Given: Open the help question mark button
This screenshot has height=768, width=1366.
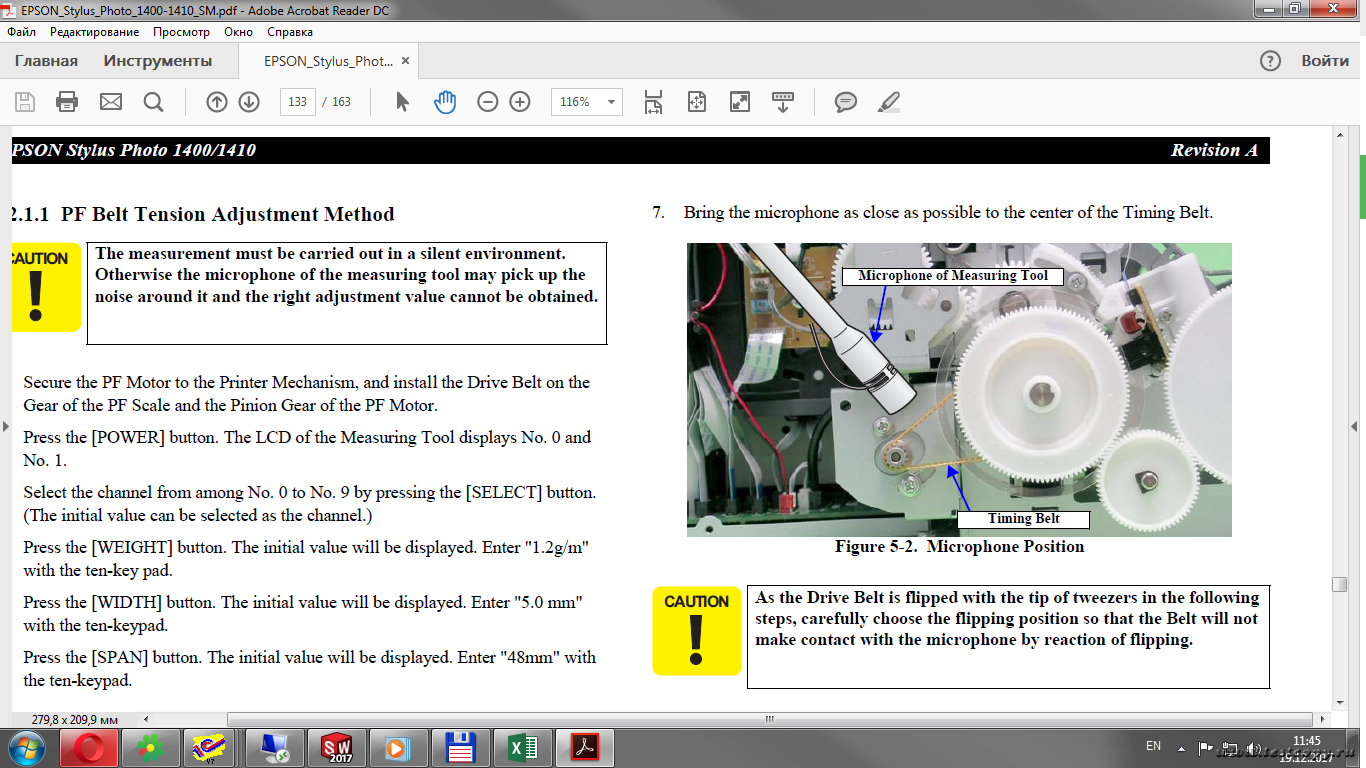Looking at the screenshot, I should (1270, 61).
